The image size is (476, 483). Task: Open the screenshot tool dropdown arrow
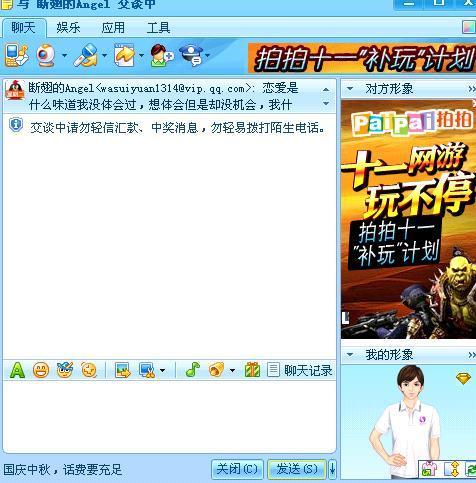pyautogui.click(x=162, y=370)
